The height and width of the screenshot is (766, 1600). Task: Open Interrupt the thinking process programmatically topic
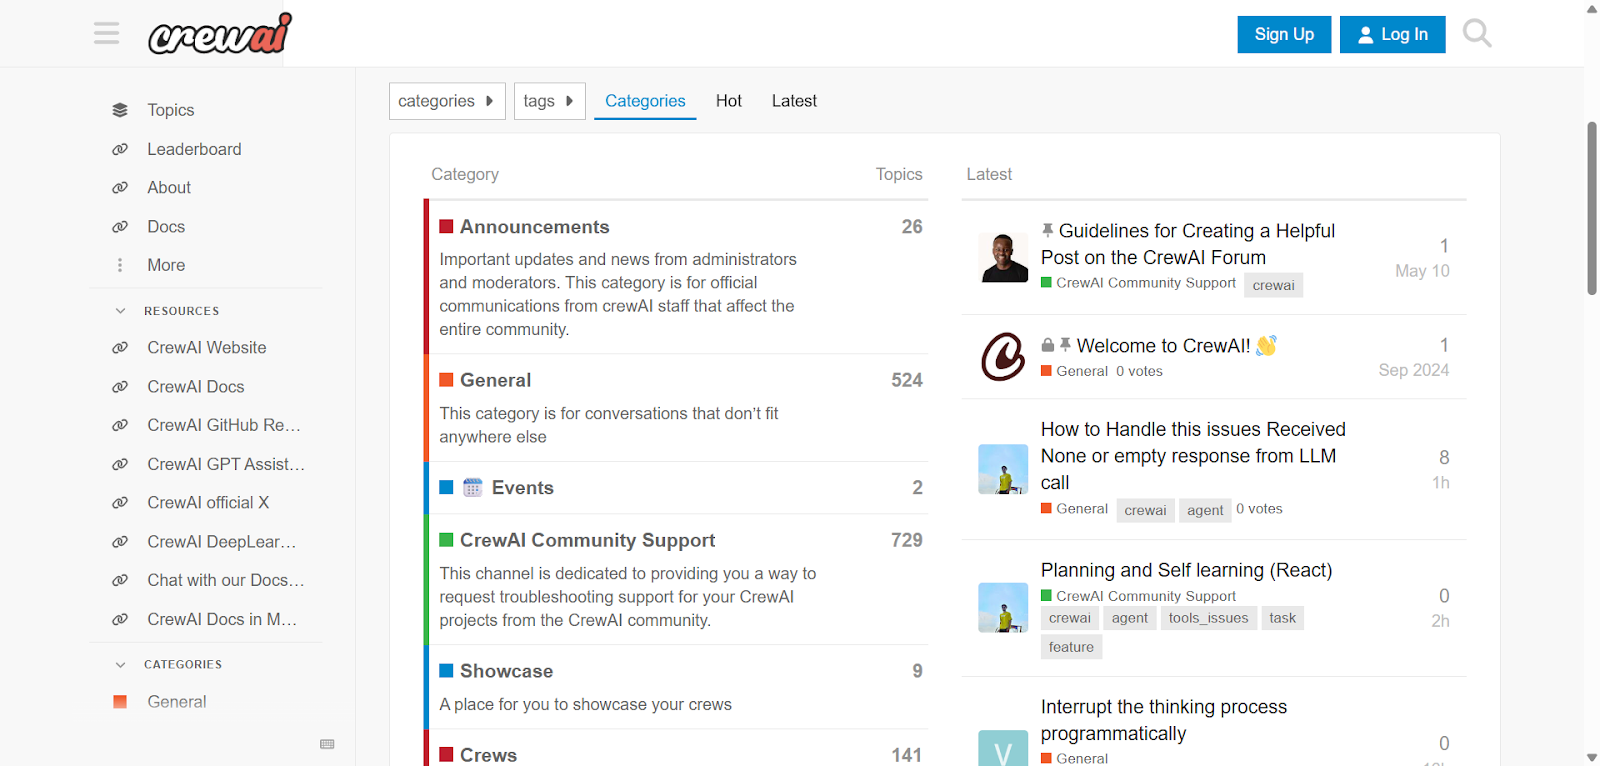(x=1164, y=720)
